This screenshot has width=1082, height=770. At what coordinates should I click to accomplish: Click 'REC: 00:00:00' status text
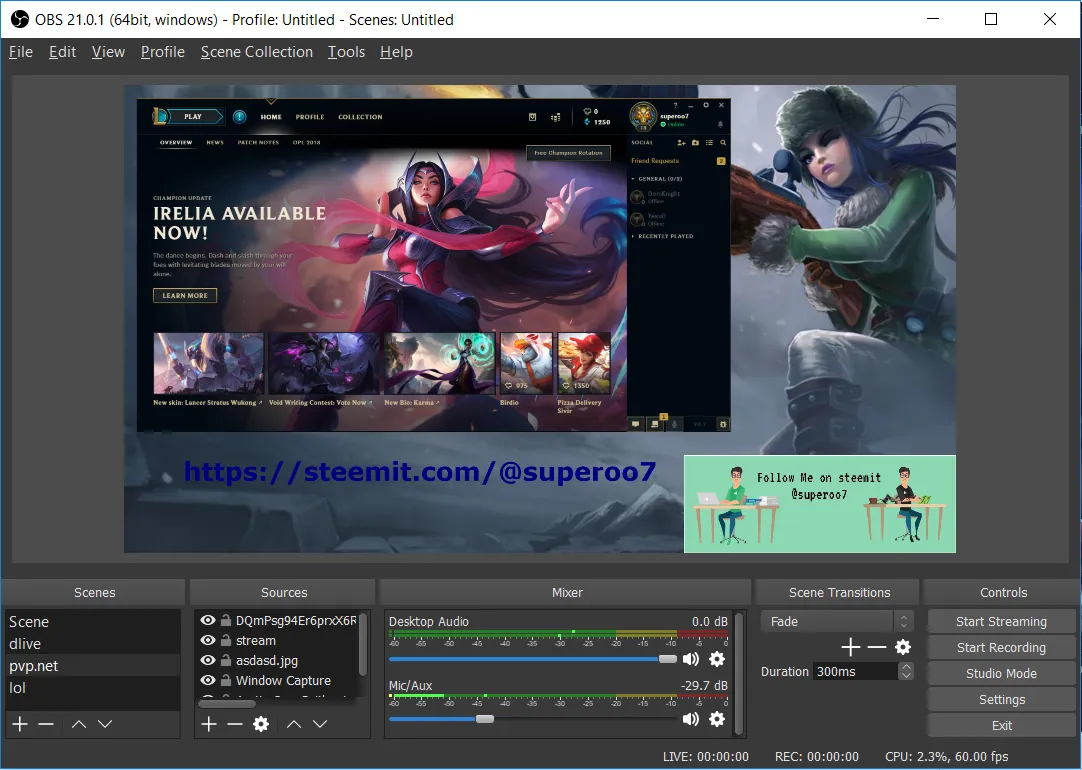(x=817, y=757)
